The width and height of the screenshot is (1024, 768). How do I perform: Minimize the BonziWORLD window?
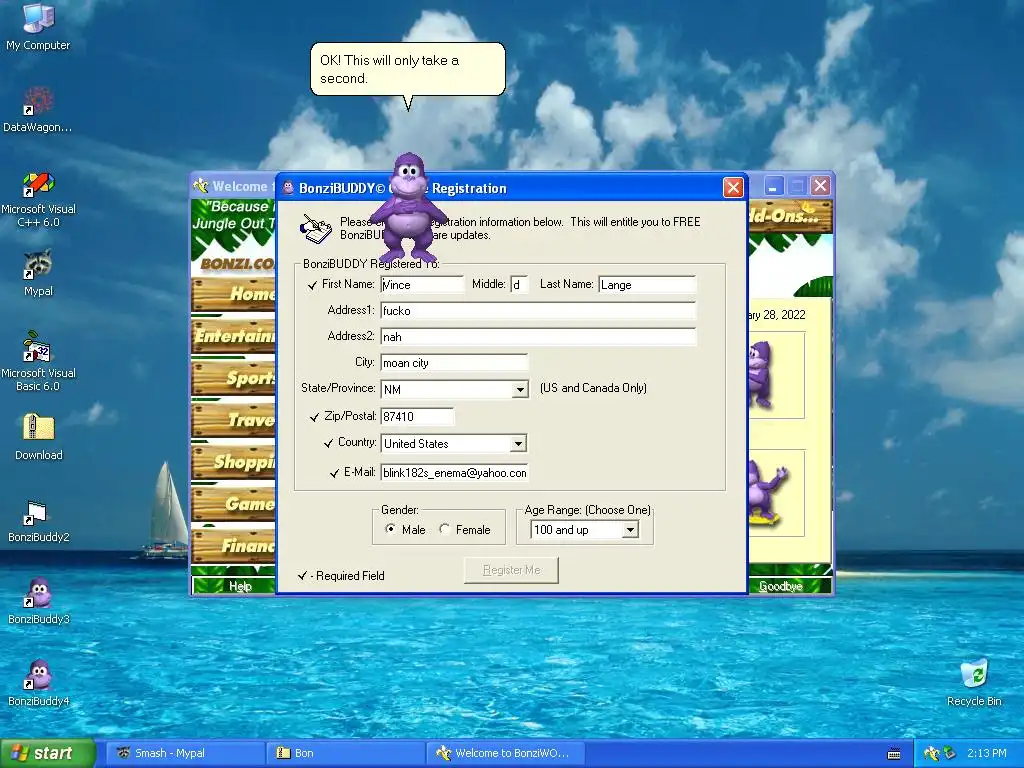(773, 187)
